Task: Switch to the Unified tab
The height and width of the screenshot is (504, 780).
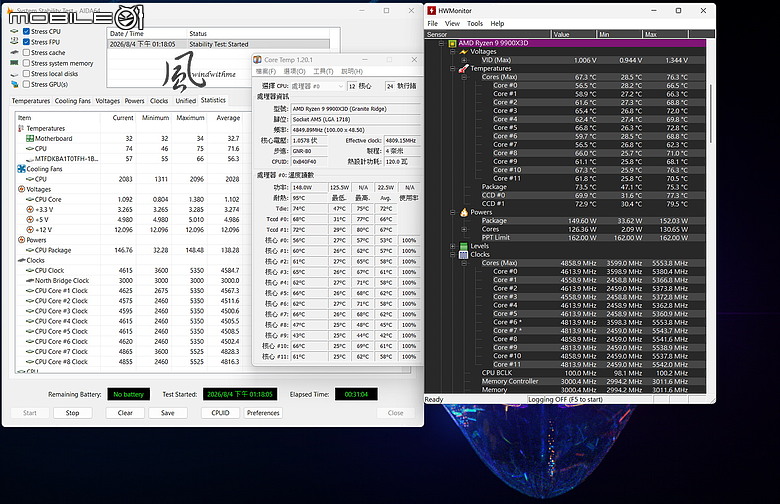Action: click(x=186, y=101)
